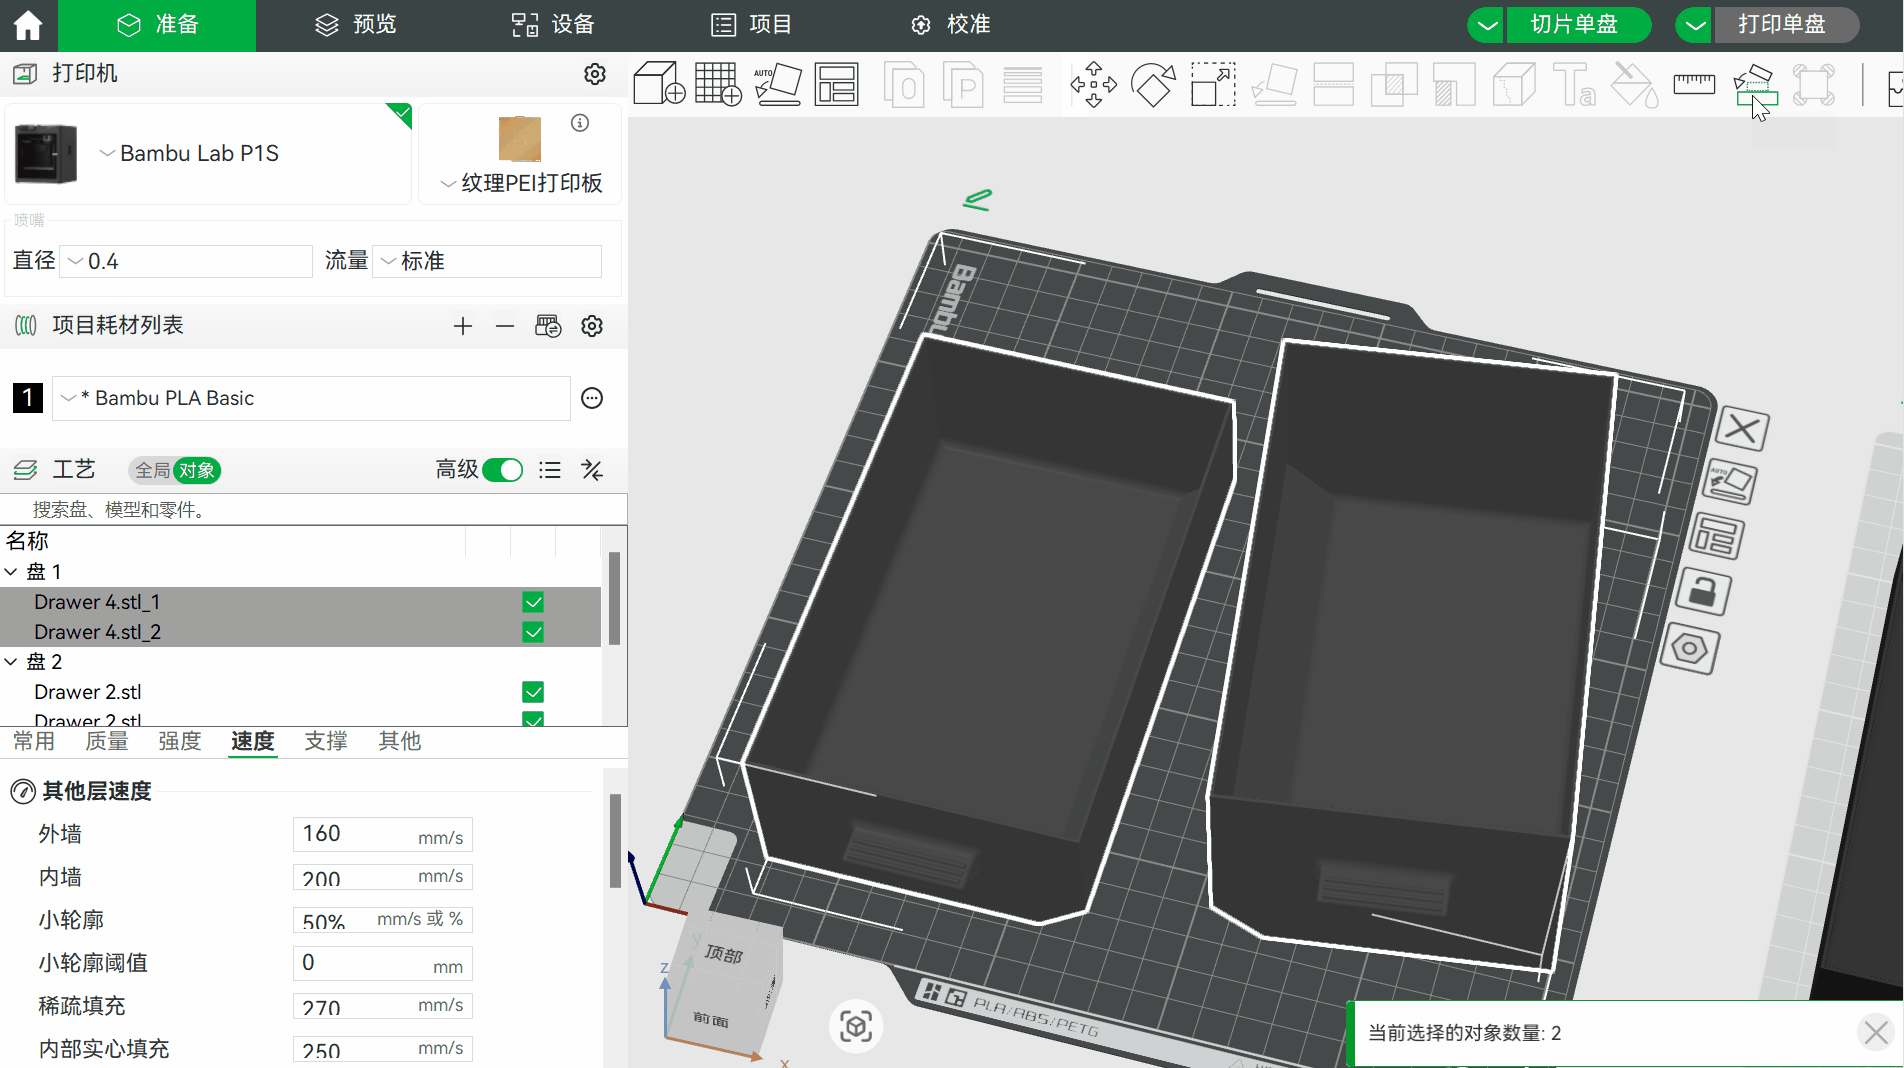The image size is (1904, 1068).
Task: Open the 支撑 settings tab
Action: click(x=326, y=741)
